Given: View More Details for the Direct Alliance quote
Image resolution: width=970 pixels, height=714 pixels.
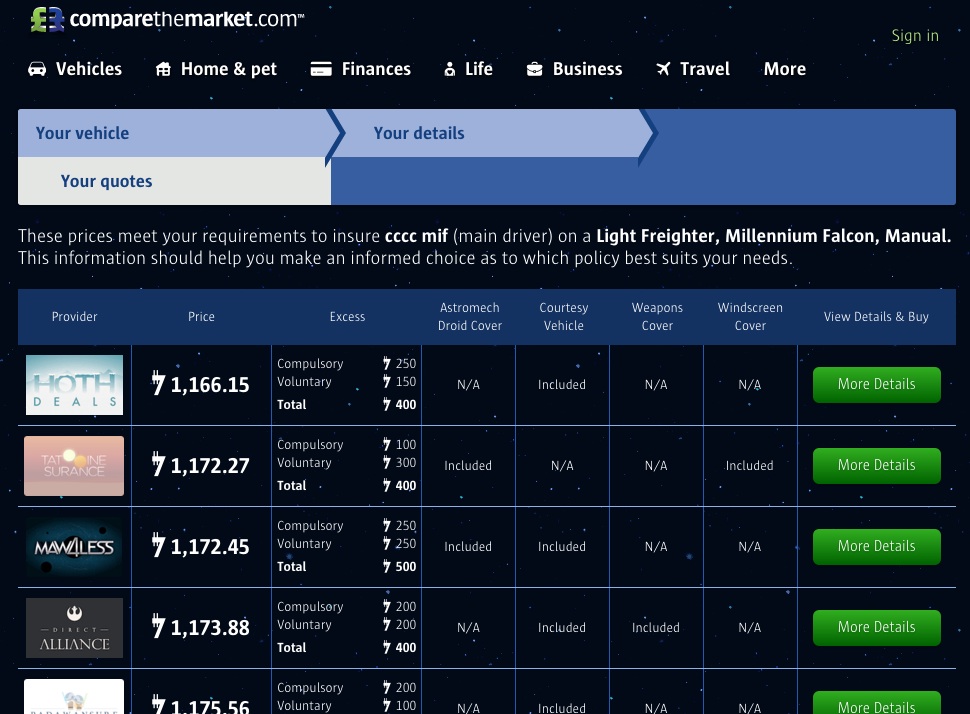Looking at the screenshot, I should pos(876,627).
